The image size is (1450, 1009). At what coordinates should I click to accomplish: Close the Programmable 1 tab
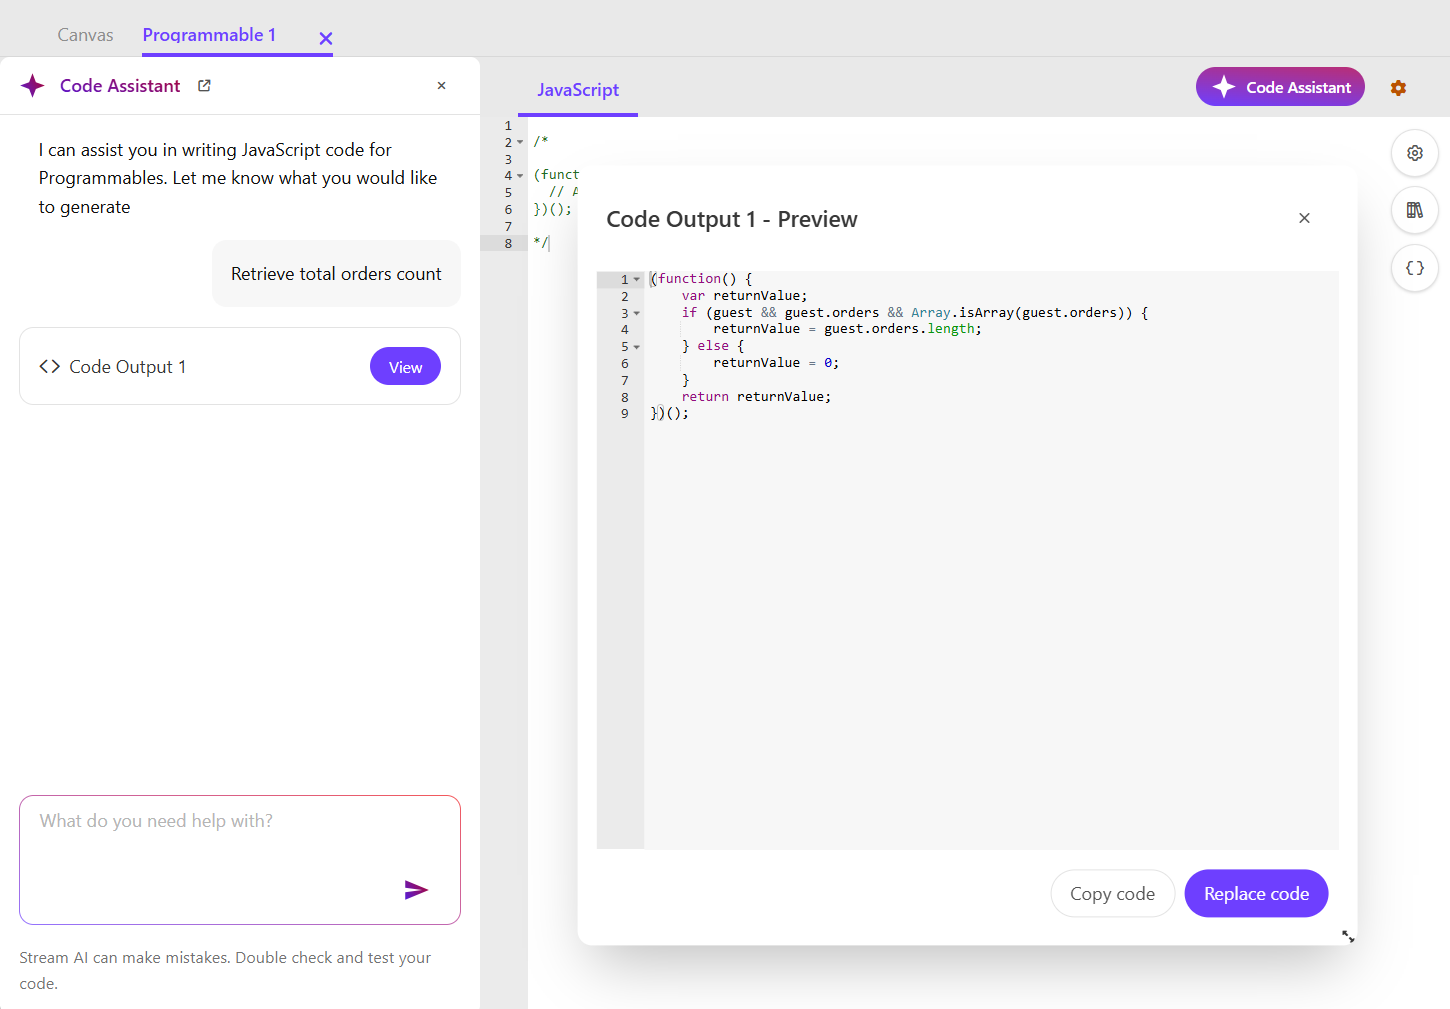(x=325, y=37)
